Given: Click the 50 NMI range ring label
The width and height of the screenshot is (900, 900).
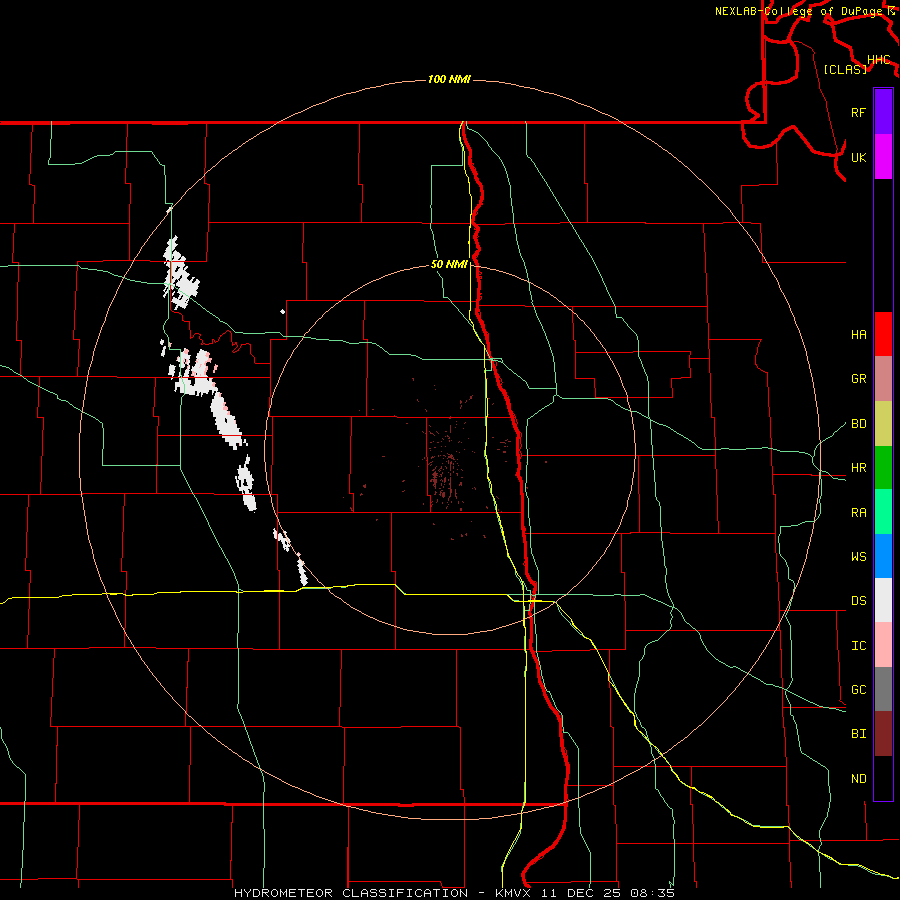Looking at the screenshot, I should pyautogui.click(x=449, y=264).
